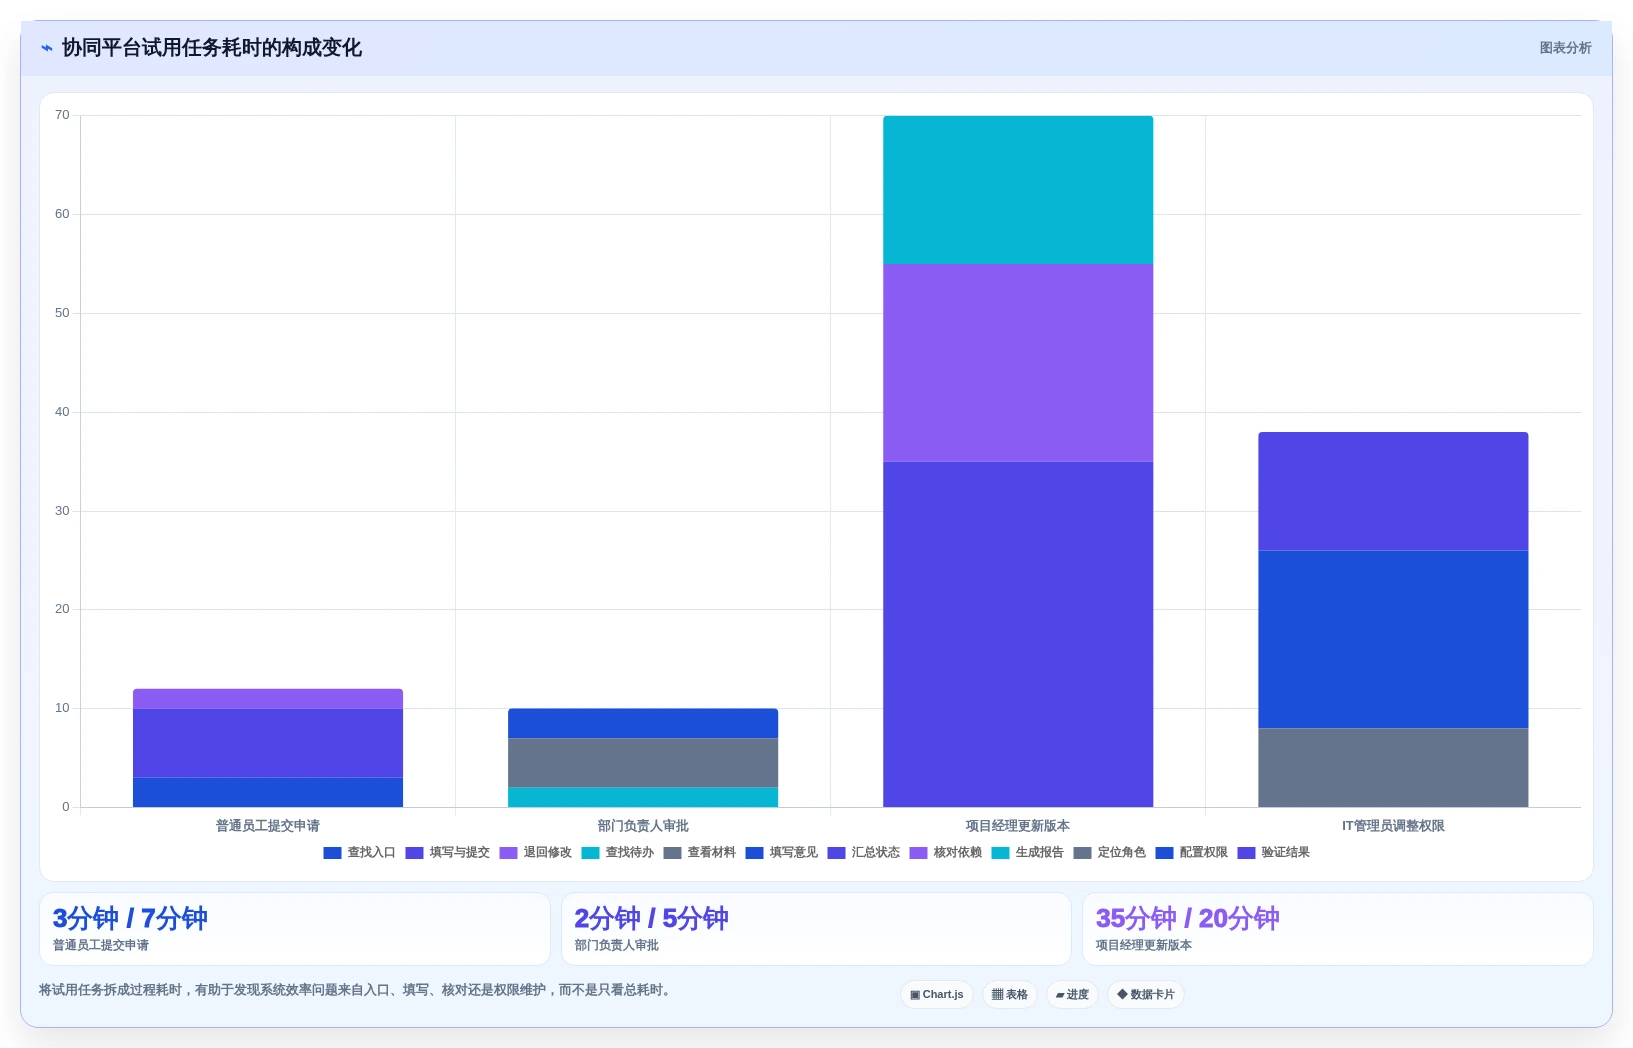This screenshot has width=1633, height=1048.
Task: Click the 进度 tag chip
Action: tap(1072, 994)
